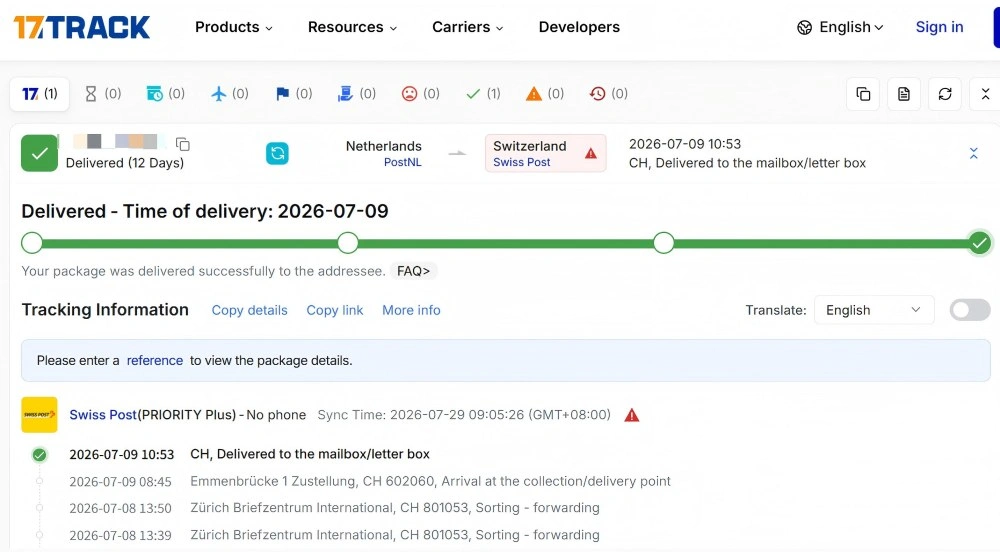Open the document export icon
1000x552 pixels.
pyautogui.click(x=904, y=94)
